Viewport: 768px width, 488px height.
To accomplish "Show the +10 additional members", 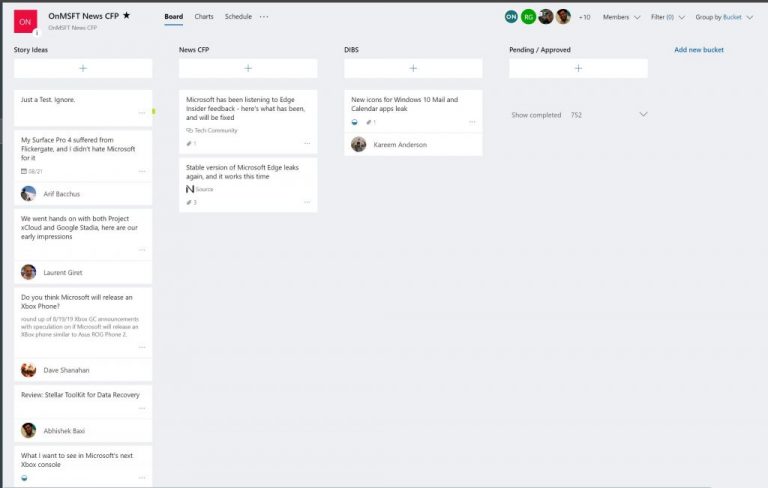I will pyautogui.click(x=584, y=17).
